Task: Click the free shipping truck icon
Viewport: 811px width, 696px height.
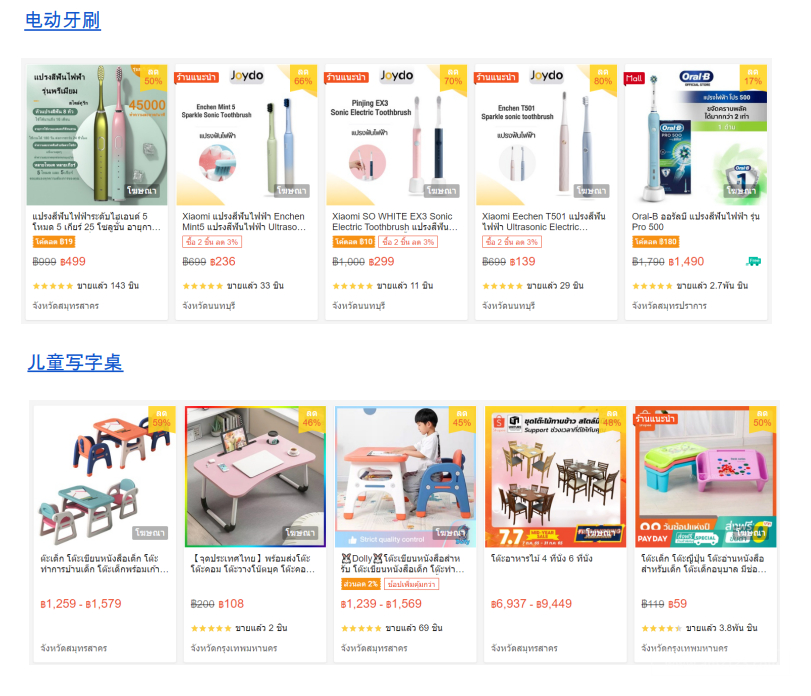Action: (x=753, y=261)
